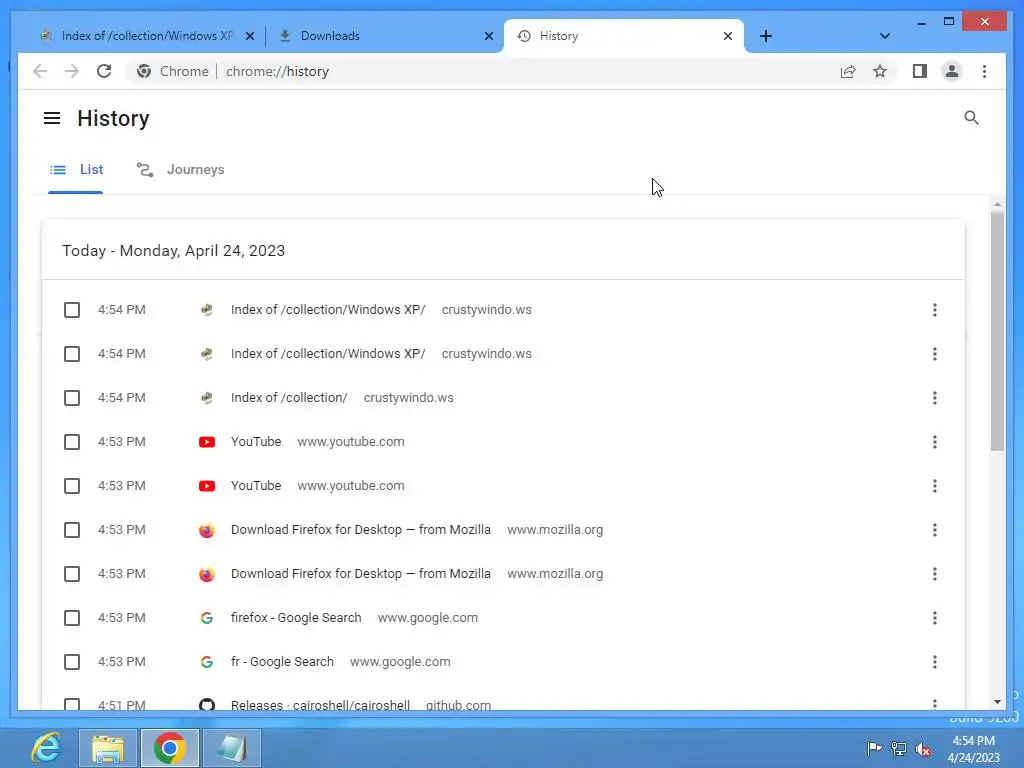
Task: Click the Chrome taskbar icon
Action: pyautogui.click(x=170, y=748)
